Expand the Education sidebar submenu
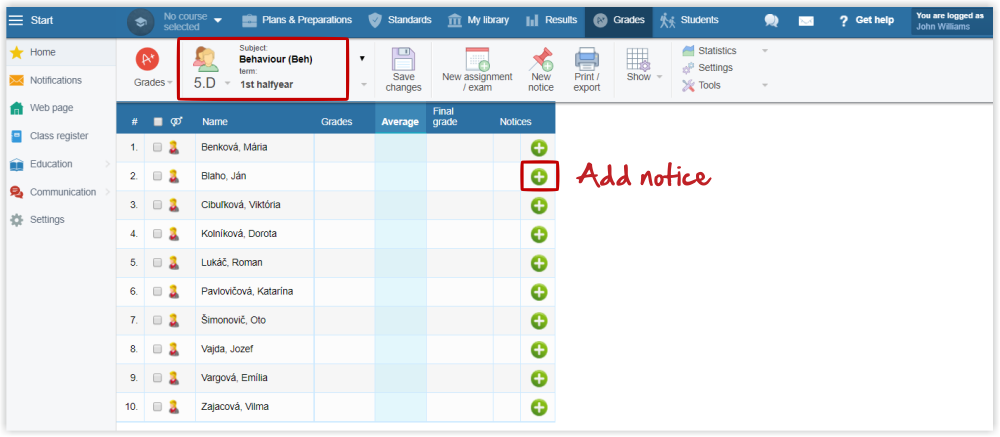 click(x=107, y=164)
